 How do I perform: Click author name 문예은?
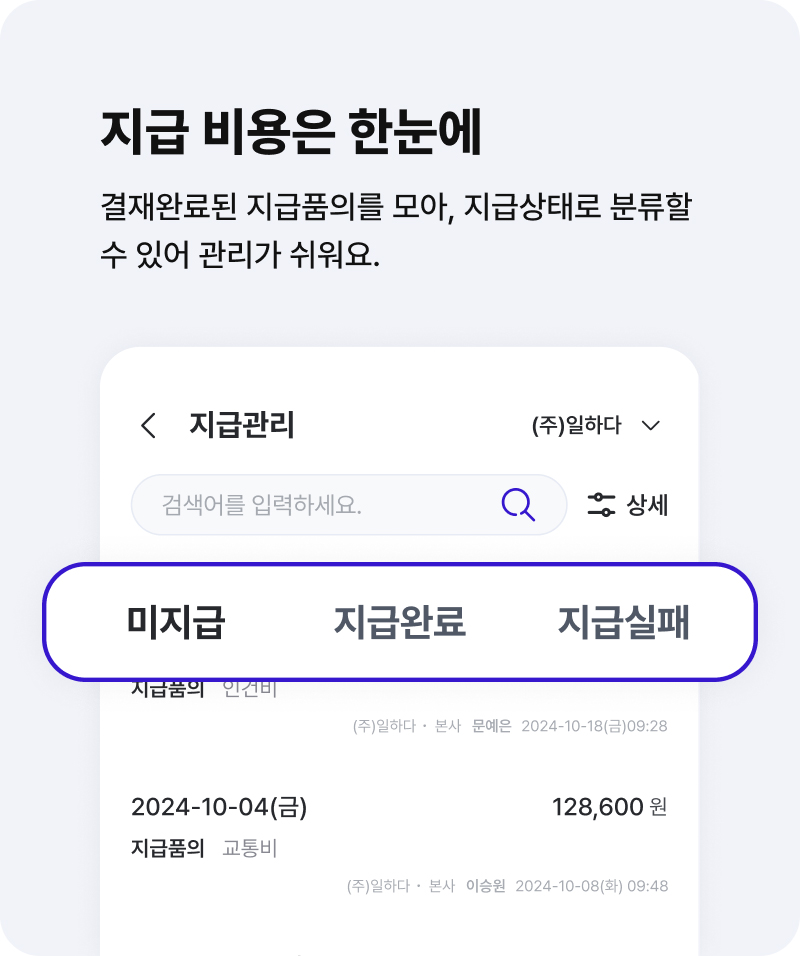491,726
